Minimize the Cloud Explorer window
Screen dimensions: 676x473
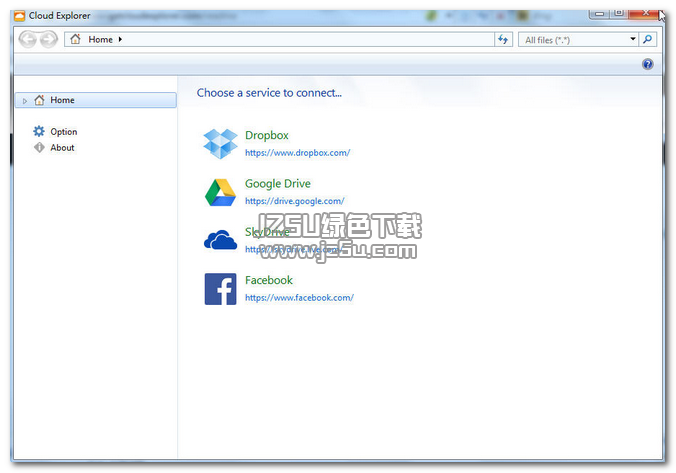599,14
